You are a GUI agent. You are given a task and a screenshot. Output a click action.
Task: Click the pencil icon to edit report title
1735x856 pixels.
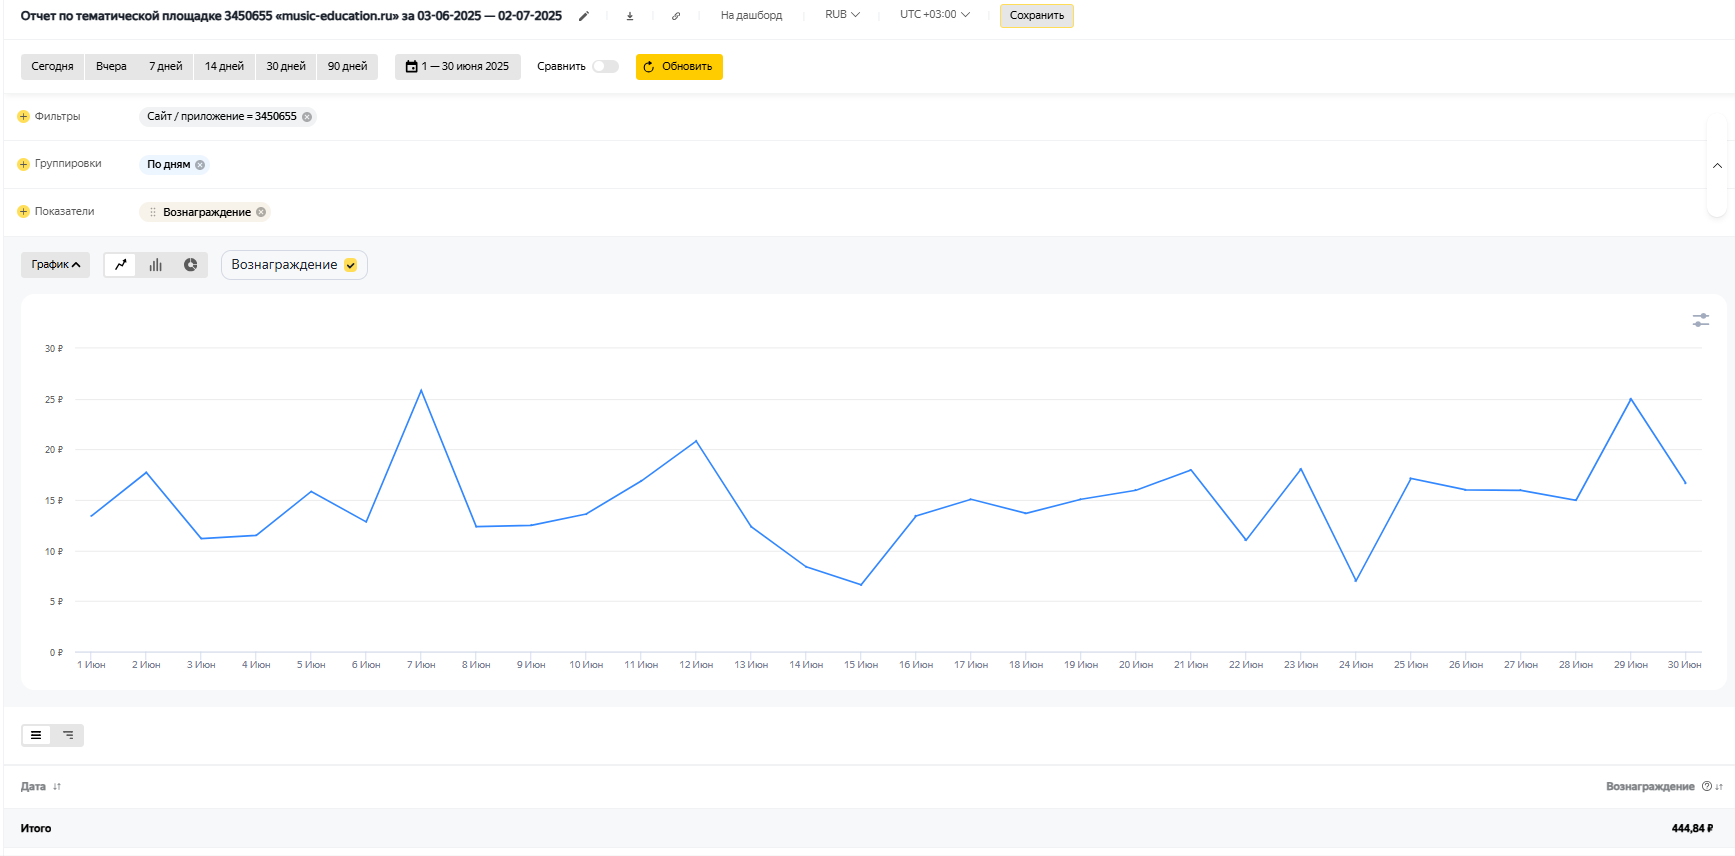point(584,16)
